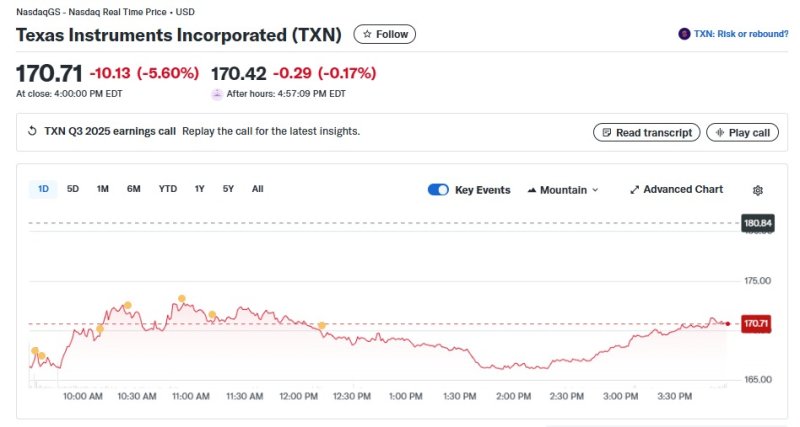Click the Follow star button

(x=385, y=34)
